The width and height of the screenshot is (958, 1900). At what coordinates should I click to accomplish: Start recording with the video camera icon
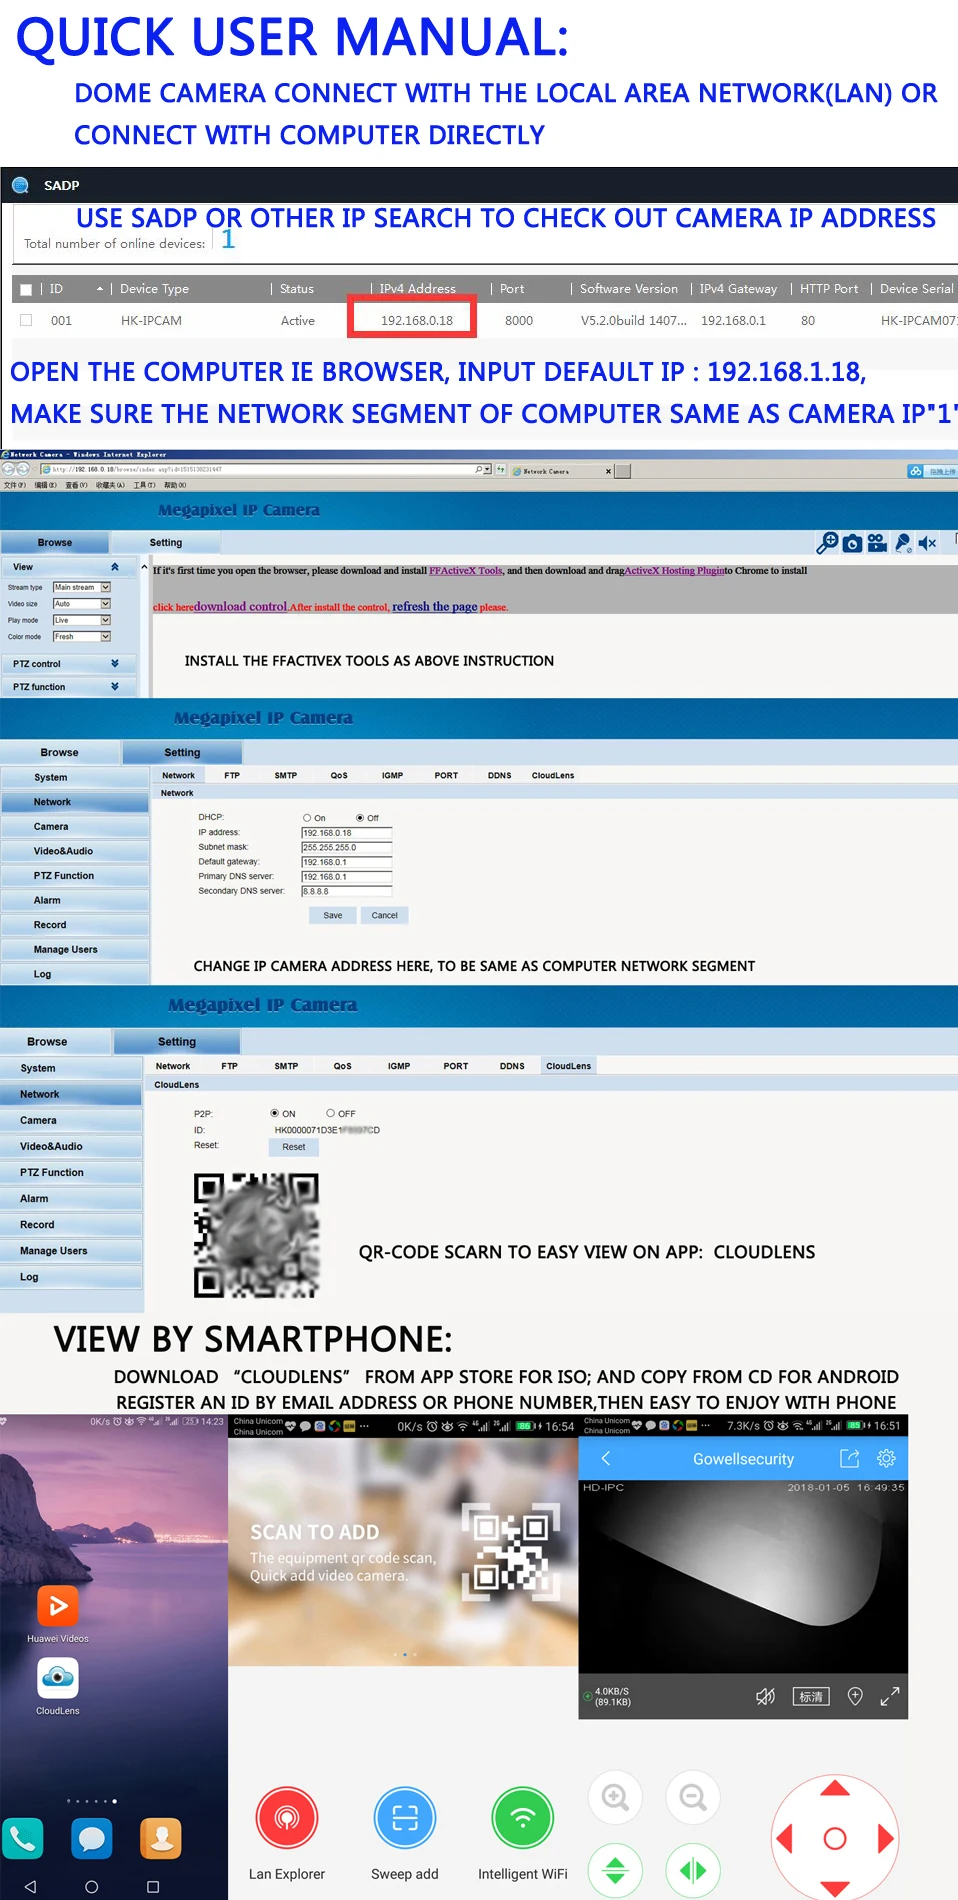click(x=877, y=543)
